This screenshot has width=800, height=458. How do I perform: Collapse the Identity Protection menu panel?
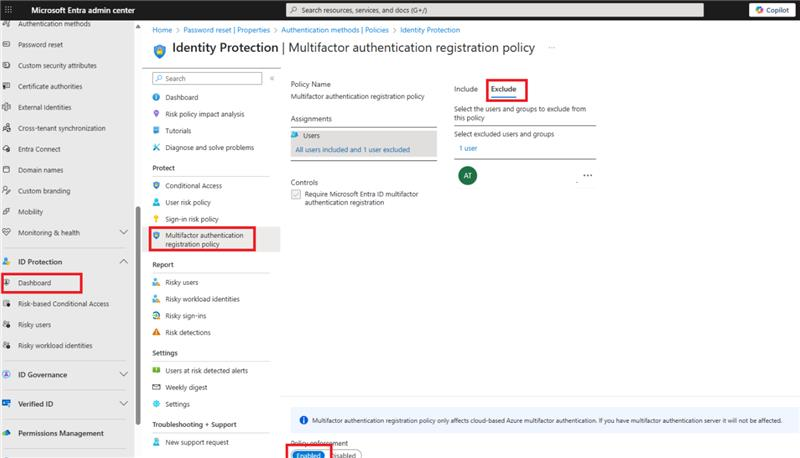[x=272, y=79]
